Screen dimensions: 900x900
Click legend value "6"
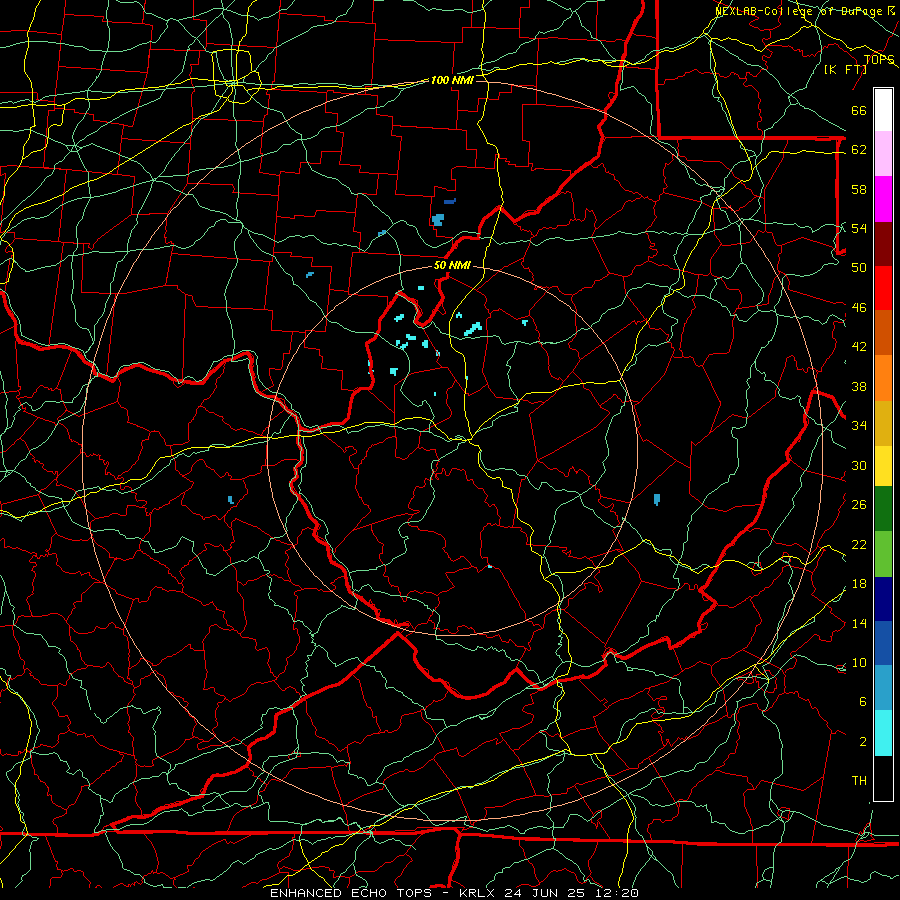pos(862,702)
